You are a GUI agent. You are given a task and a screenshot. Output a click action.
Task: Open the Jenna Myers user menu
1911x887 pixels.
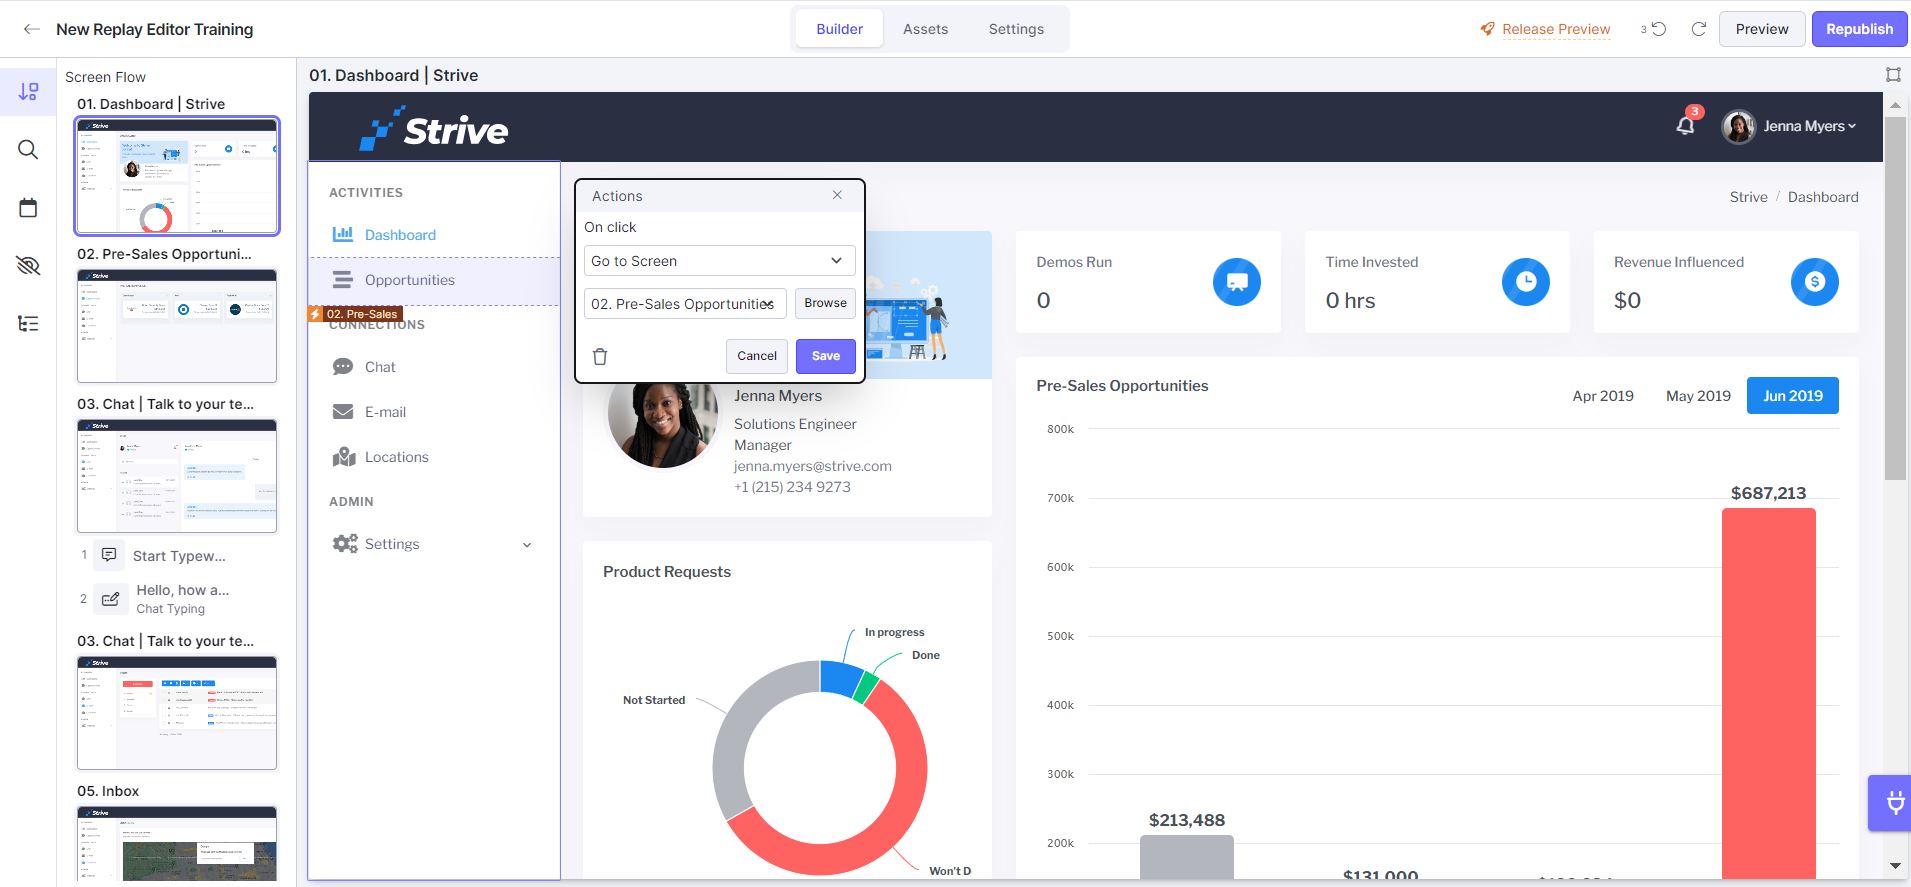1789,126
